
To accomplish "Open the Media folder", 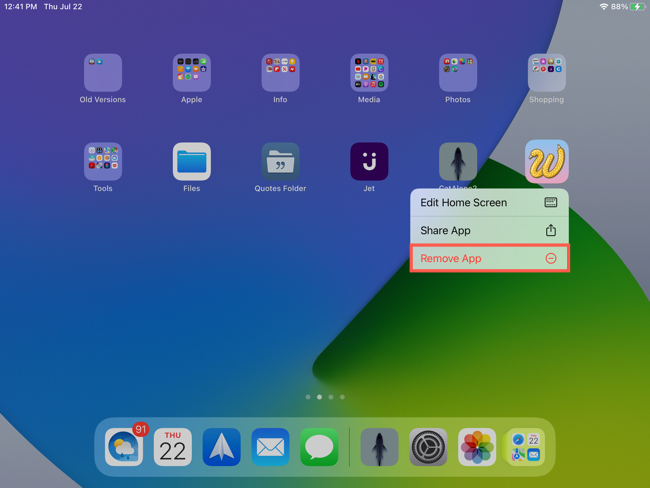I will tap(369, 73).
